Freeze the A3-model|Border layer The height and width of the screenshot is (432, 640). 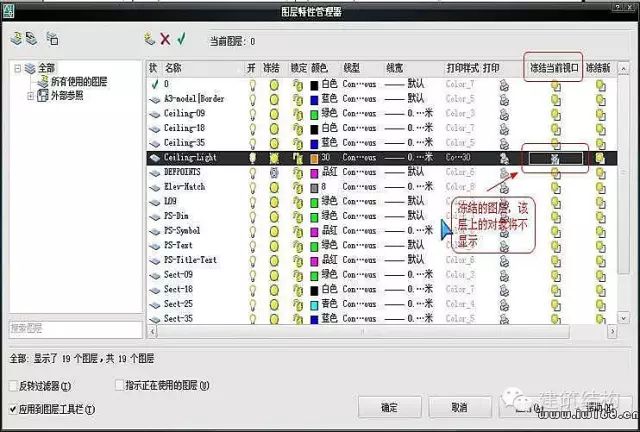274,99
